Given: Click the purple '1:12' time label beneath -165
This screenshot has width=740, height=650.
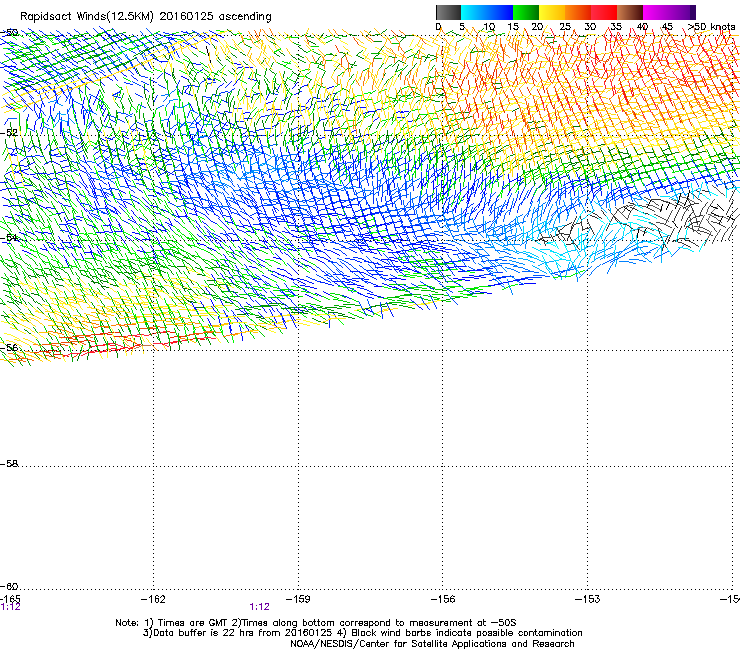Looking at the screenshot, I should [x=11, y=607].
